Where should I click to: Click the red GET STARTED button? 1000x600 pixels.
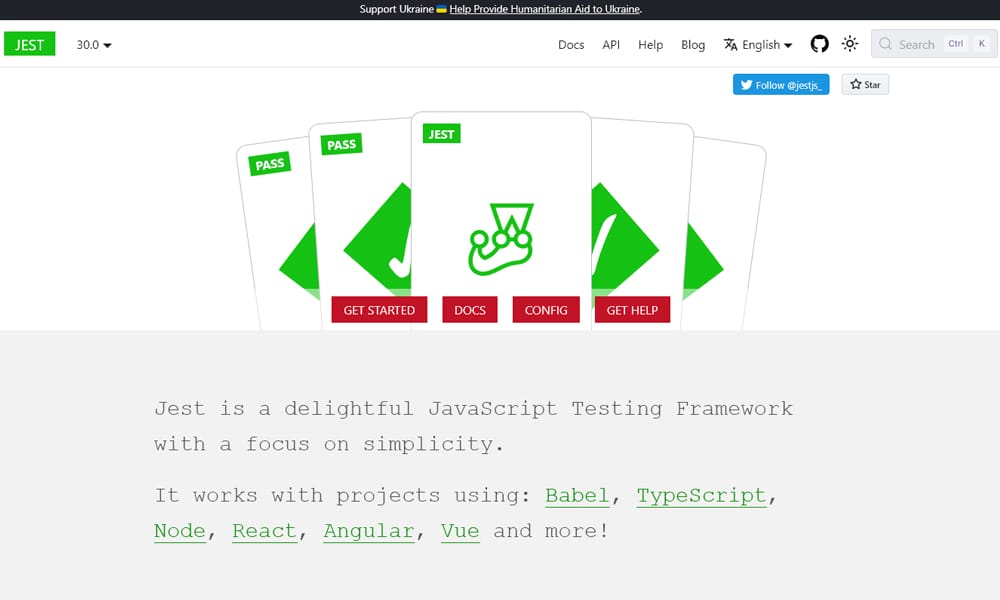[x=379, y=310]
